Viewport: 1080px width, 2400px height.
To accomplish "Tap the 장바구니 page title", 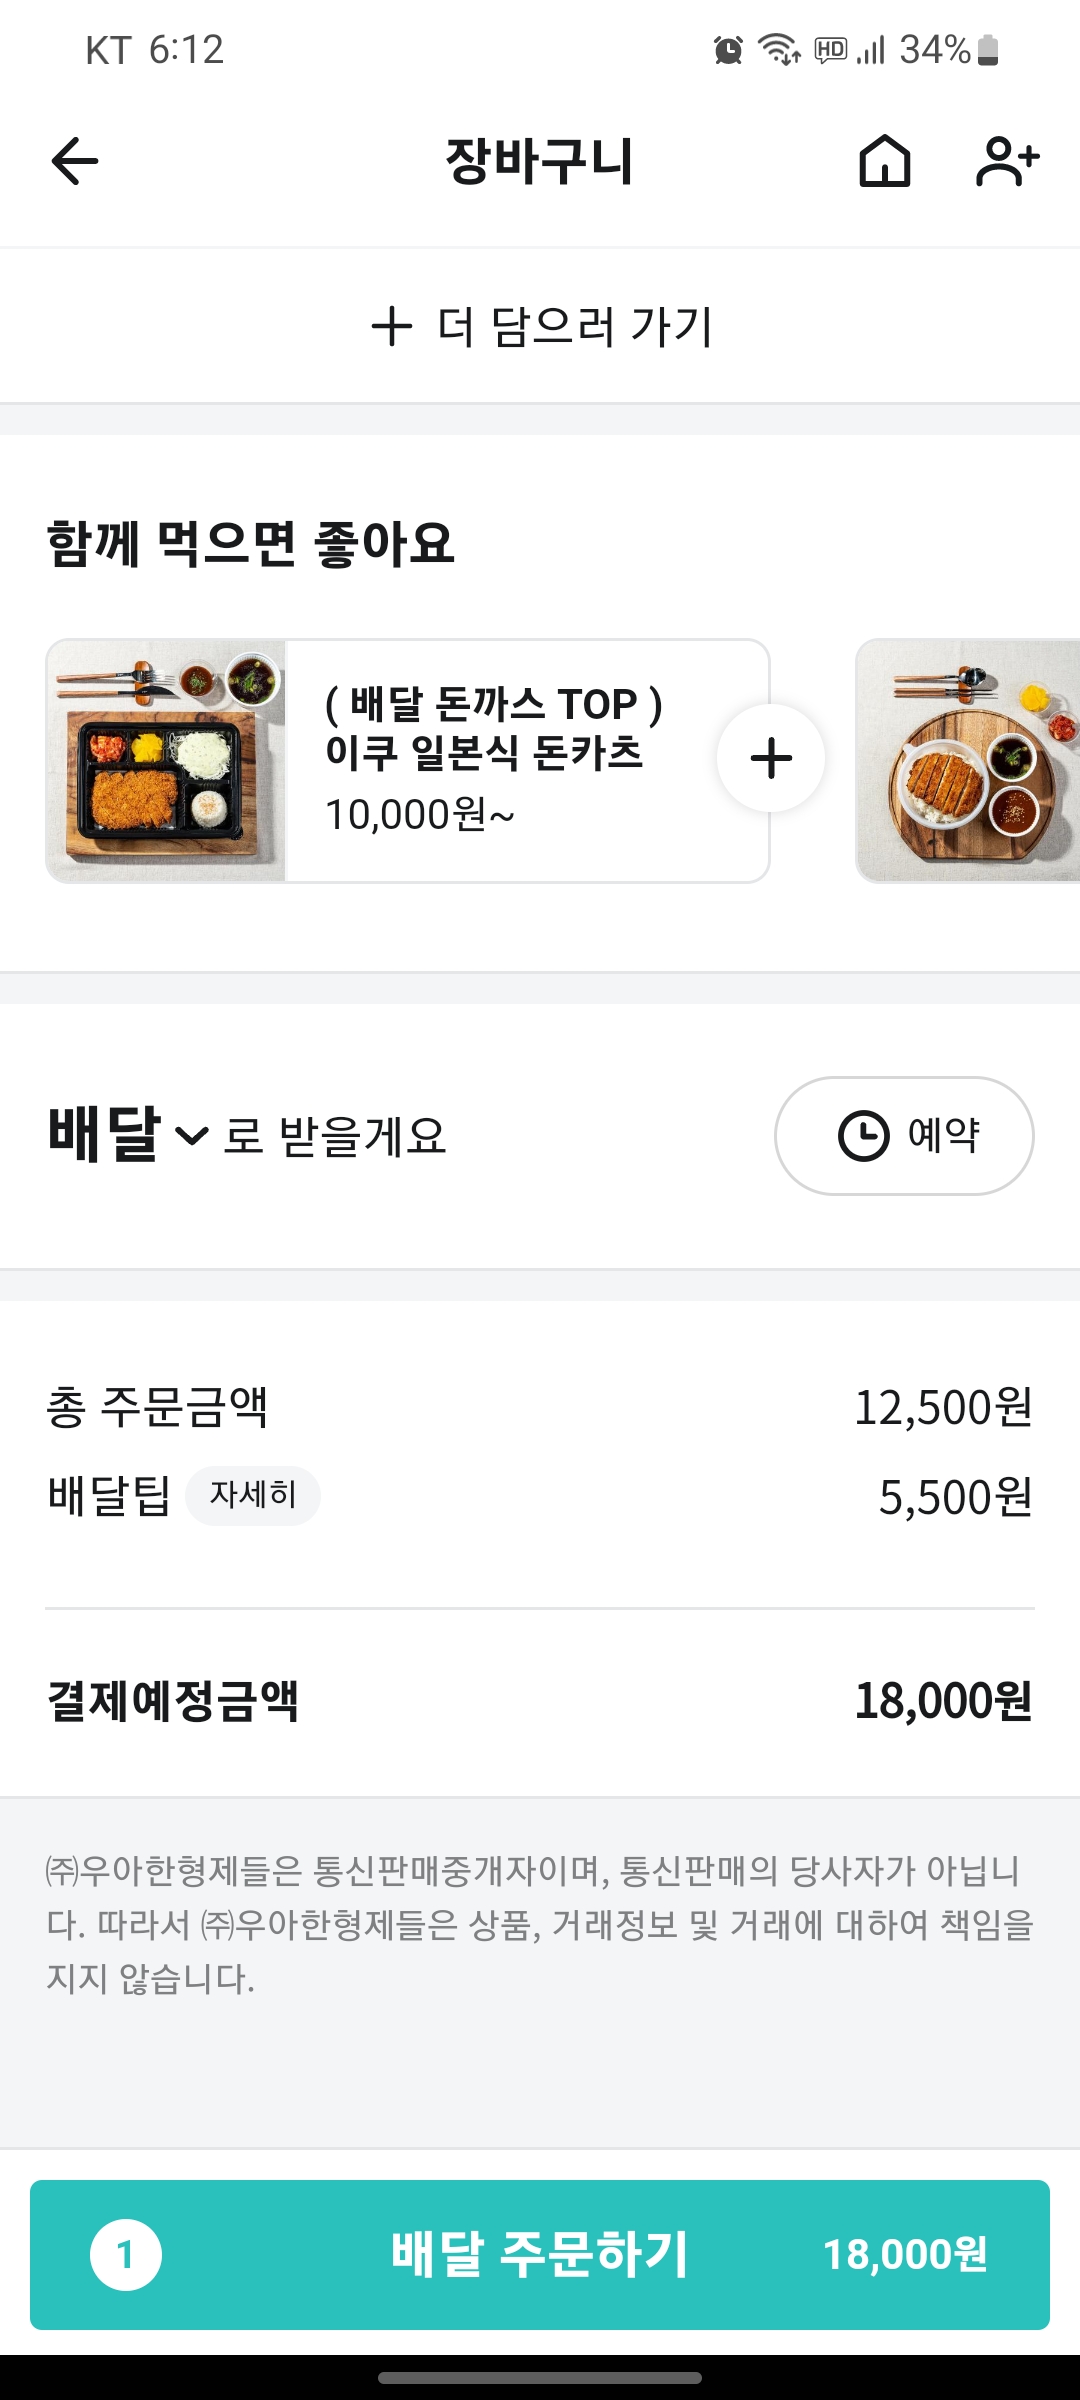I will click(539, 161).
